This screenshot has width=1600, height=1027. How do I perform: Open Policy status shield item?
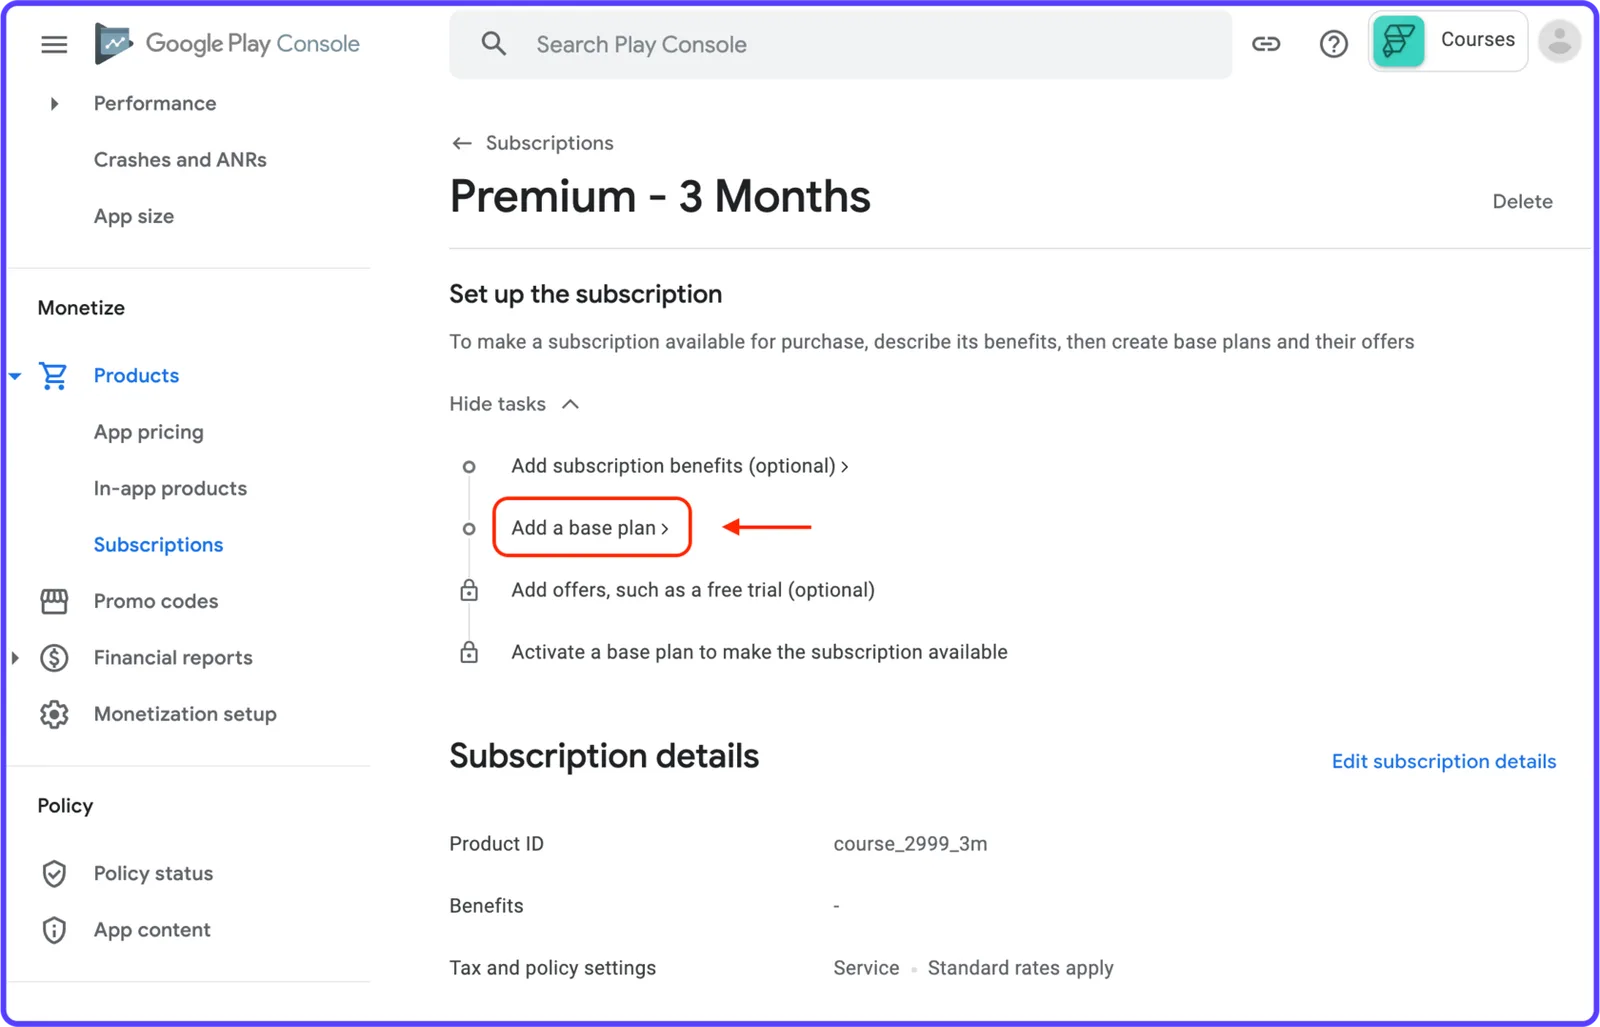click(153, 873)
